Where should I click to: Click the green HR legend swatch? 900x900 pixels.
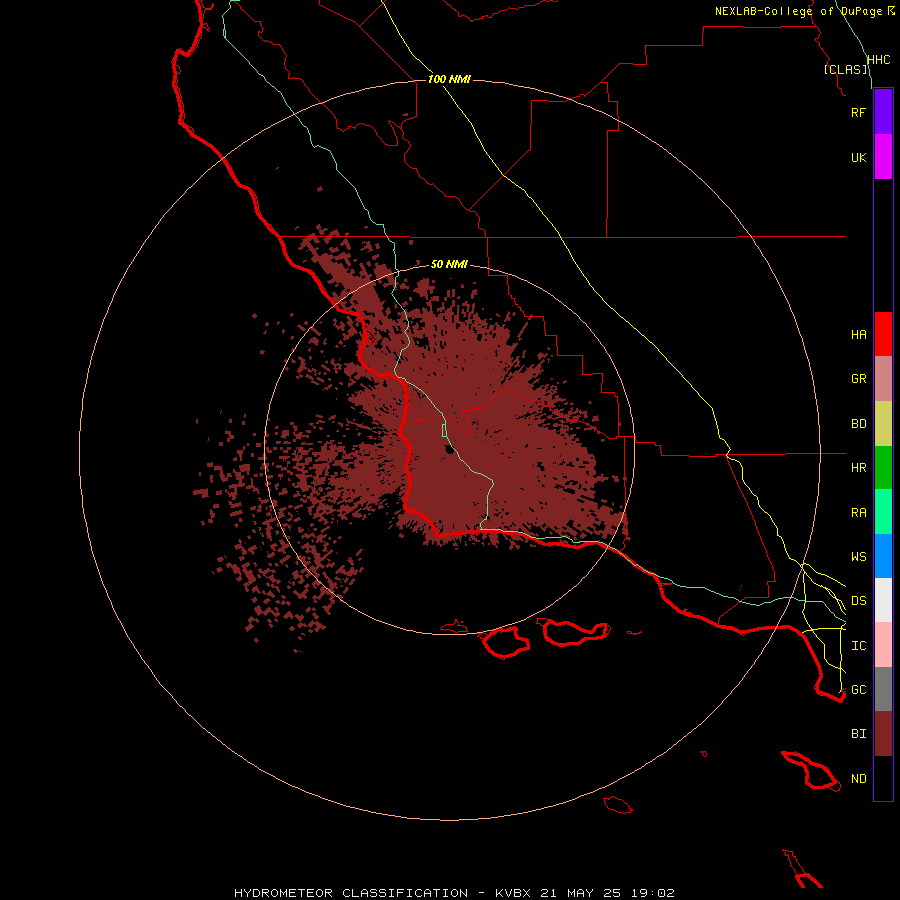[x=883, y=468]
